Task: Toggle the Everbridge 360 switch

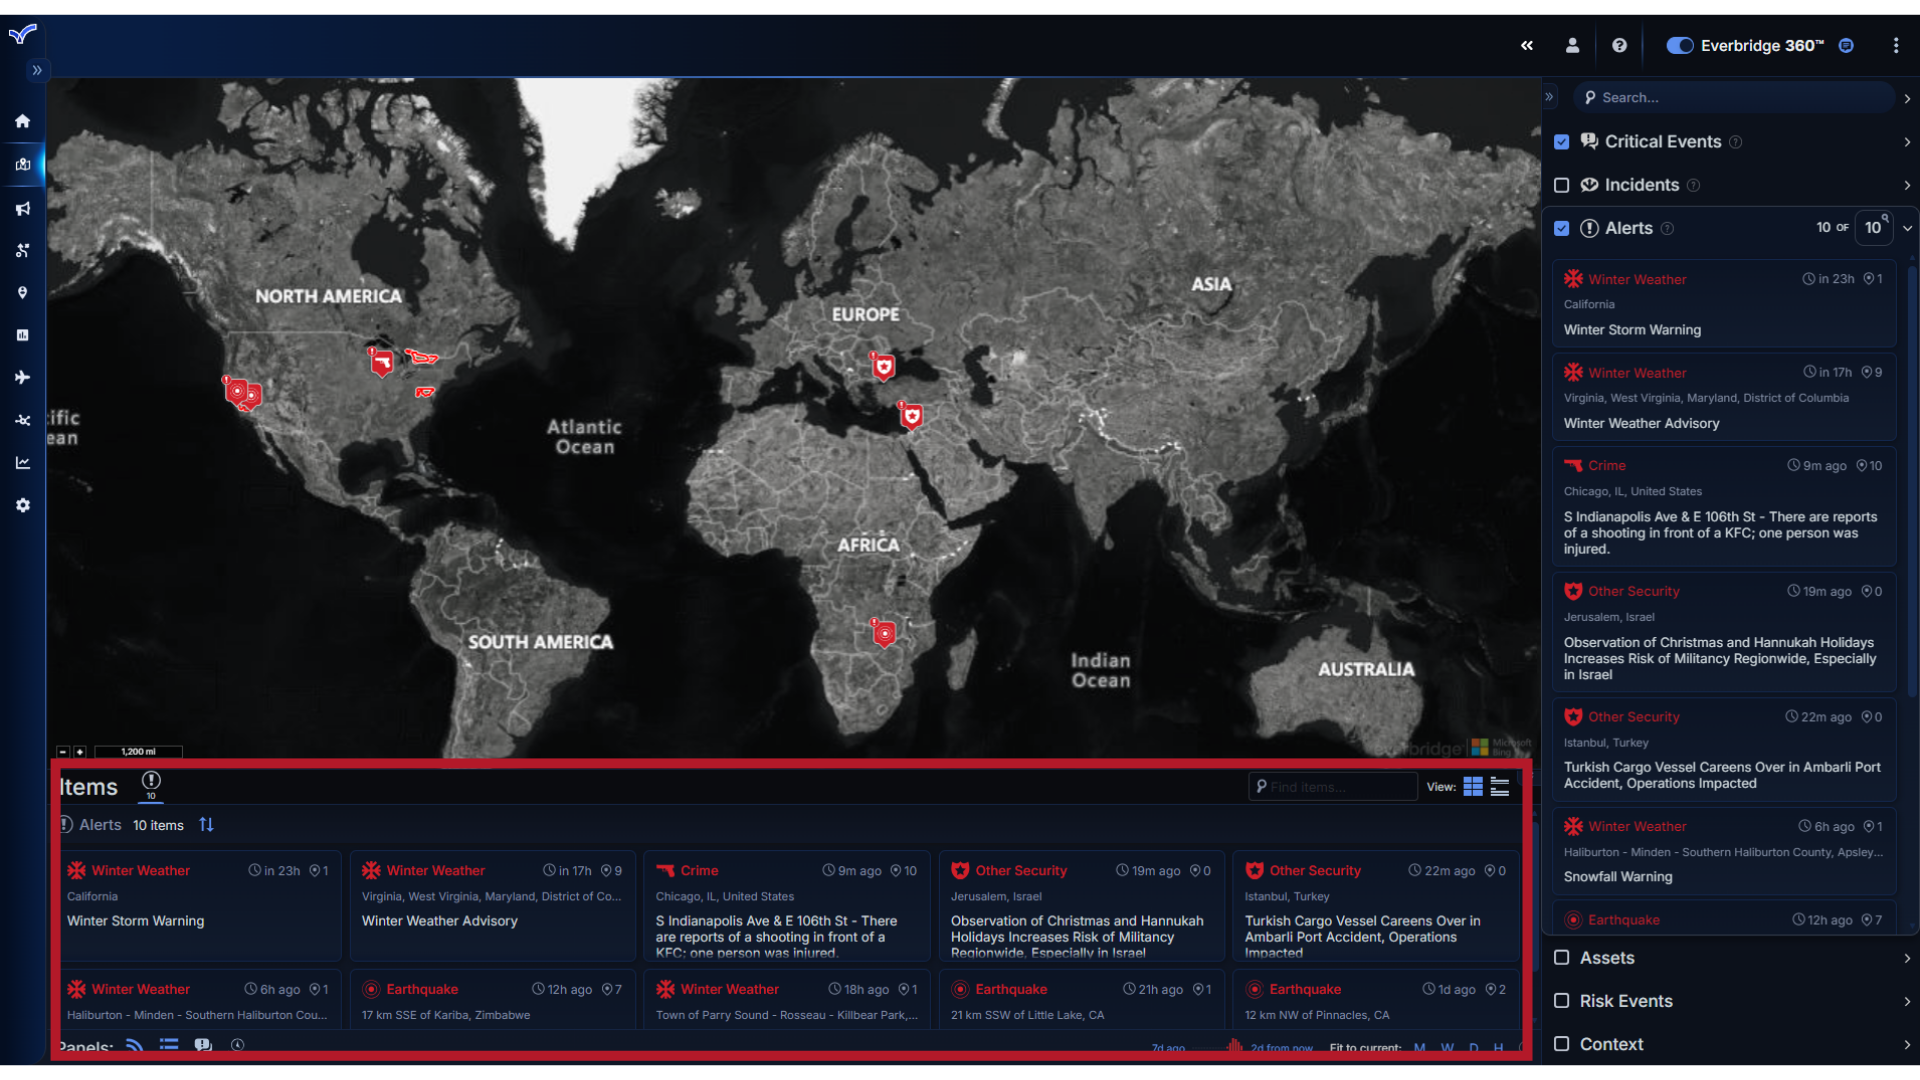Action: (x=1679, y=45)
